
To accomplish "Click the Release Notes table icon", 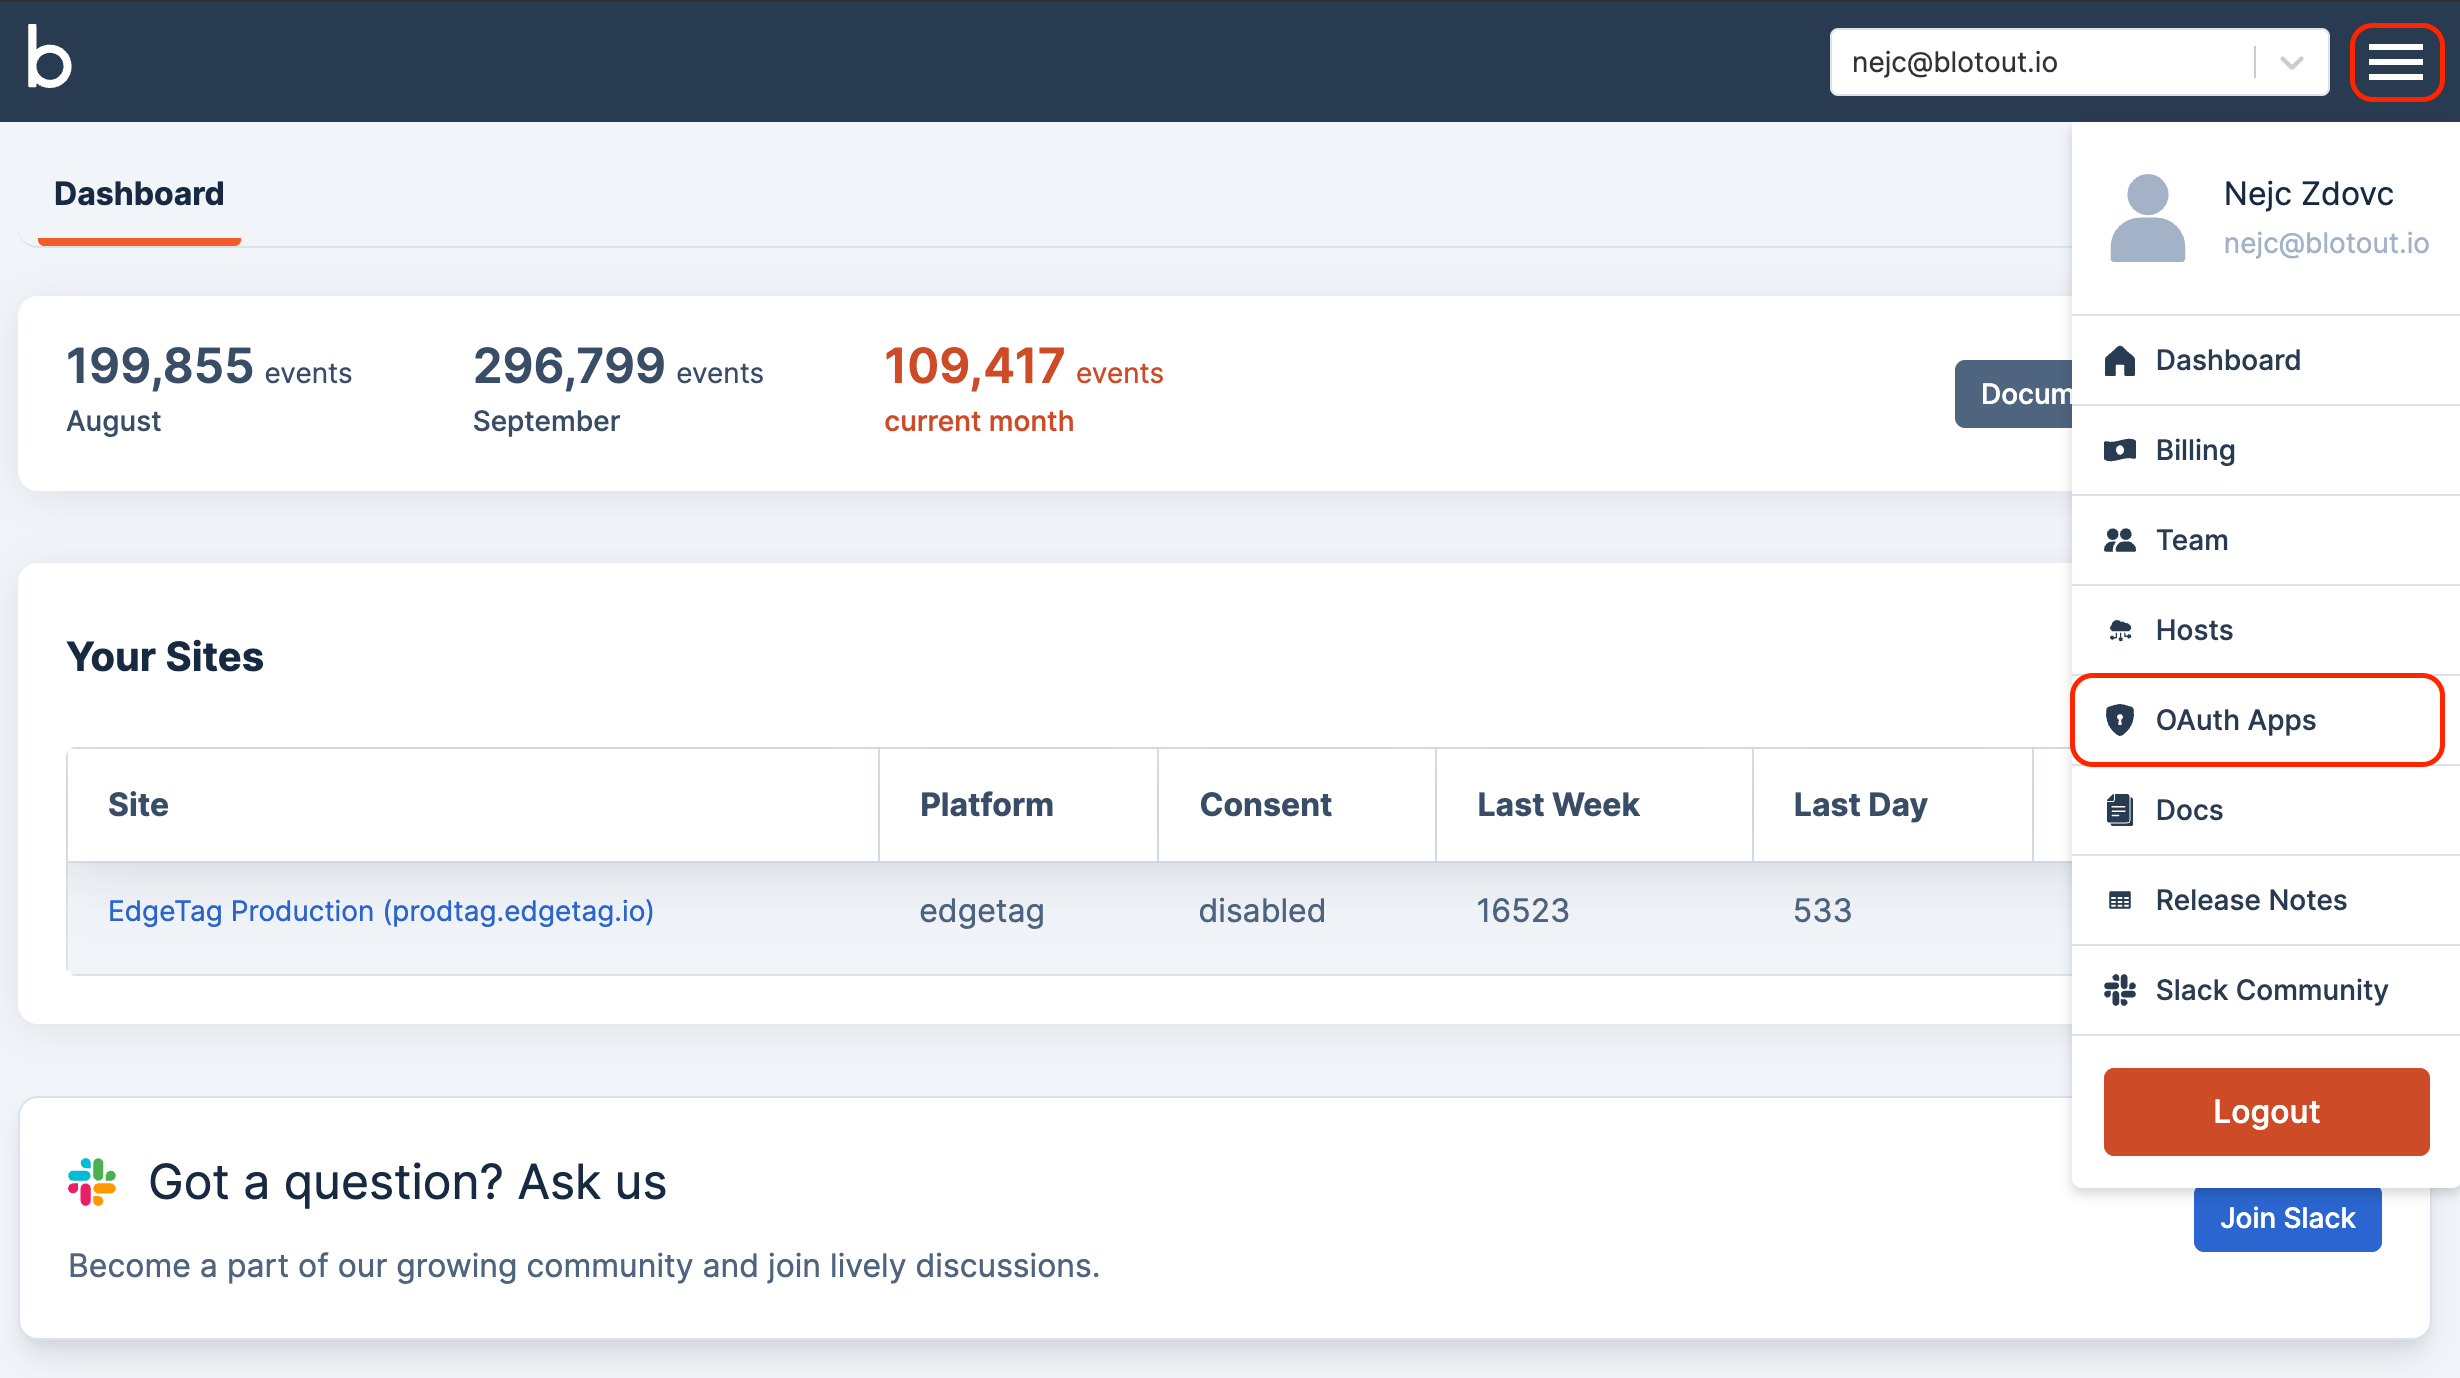I will pyautogui.click(x=2119, y=900).
